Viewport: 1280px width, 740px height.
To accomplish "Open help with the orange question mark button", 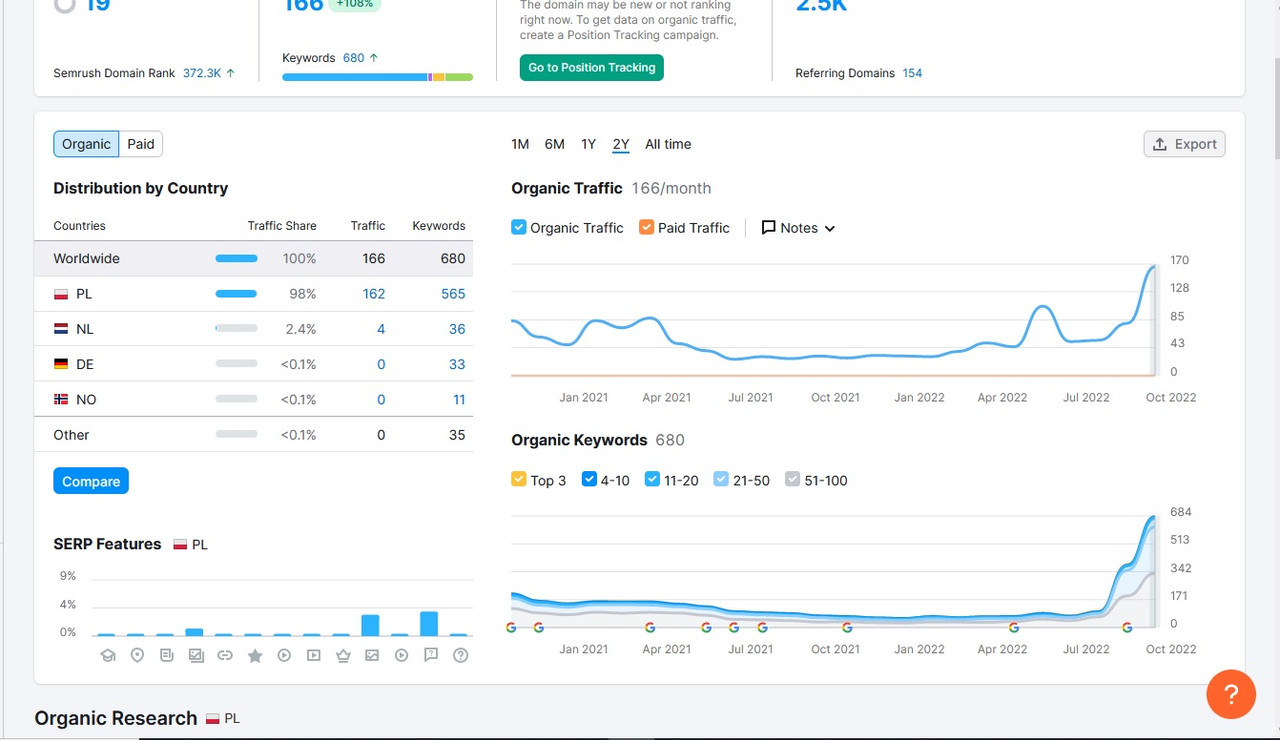I will point(1231,694).
